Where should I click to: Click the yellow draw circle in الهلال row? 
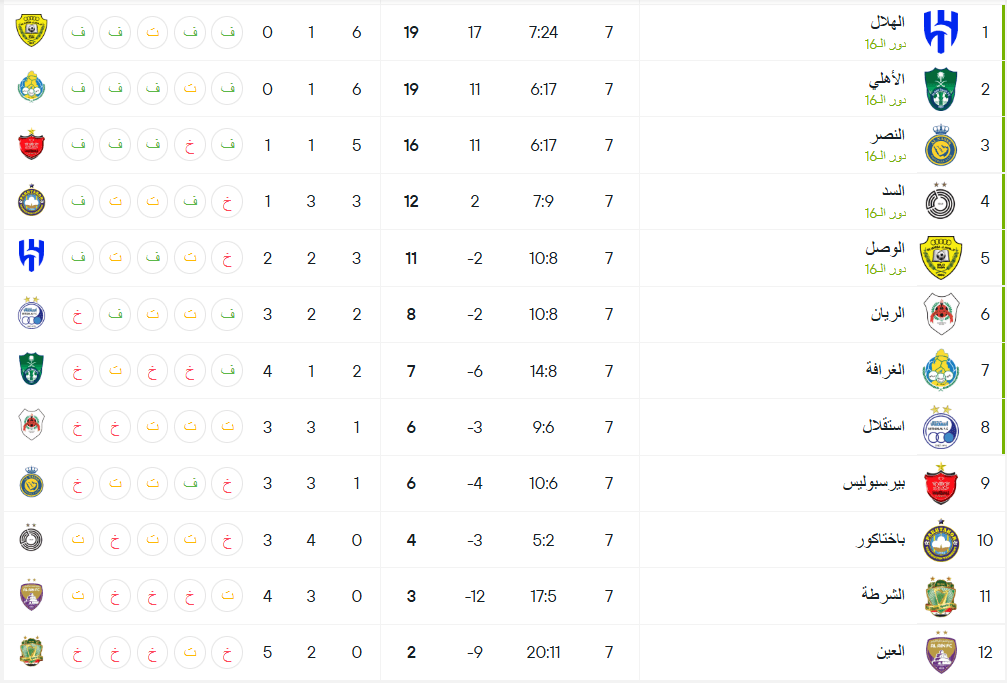tap(153, 32)
